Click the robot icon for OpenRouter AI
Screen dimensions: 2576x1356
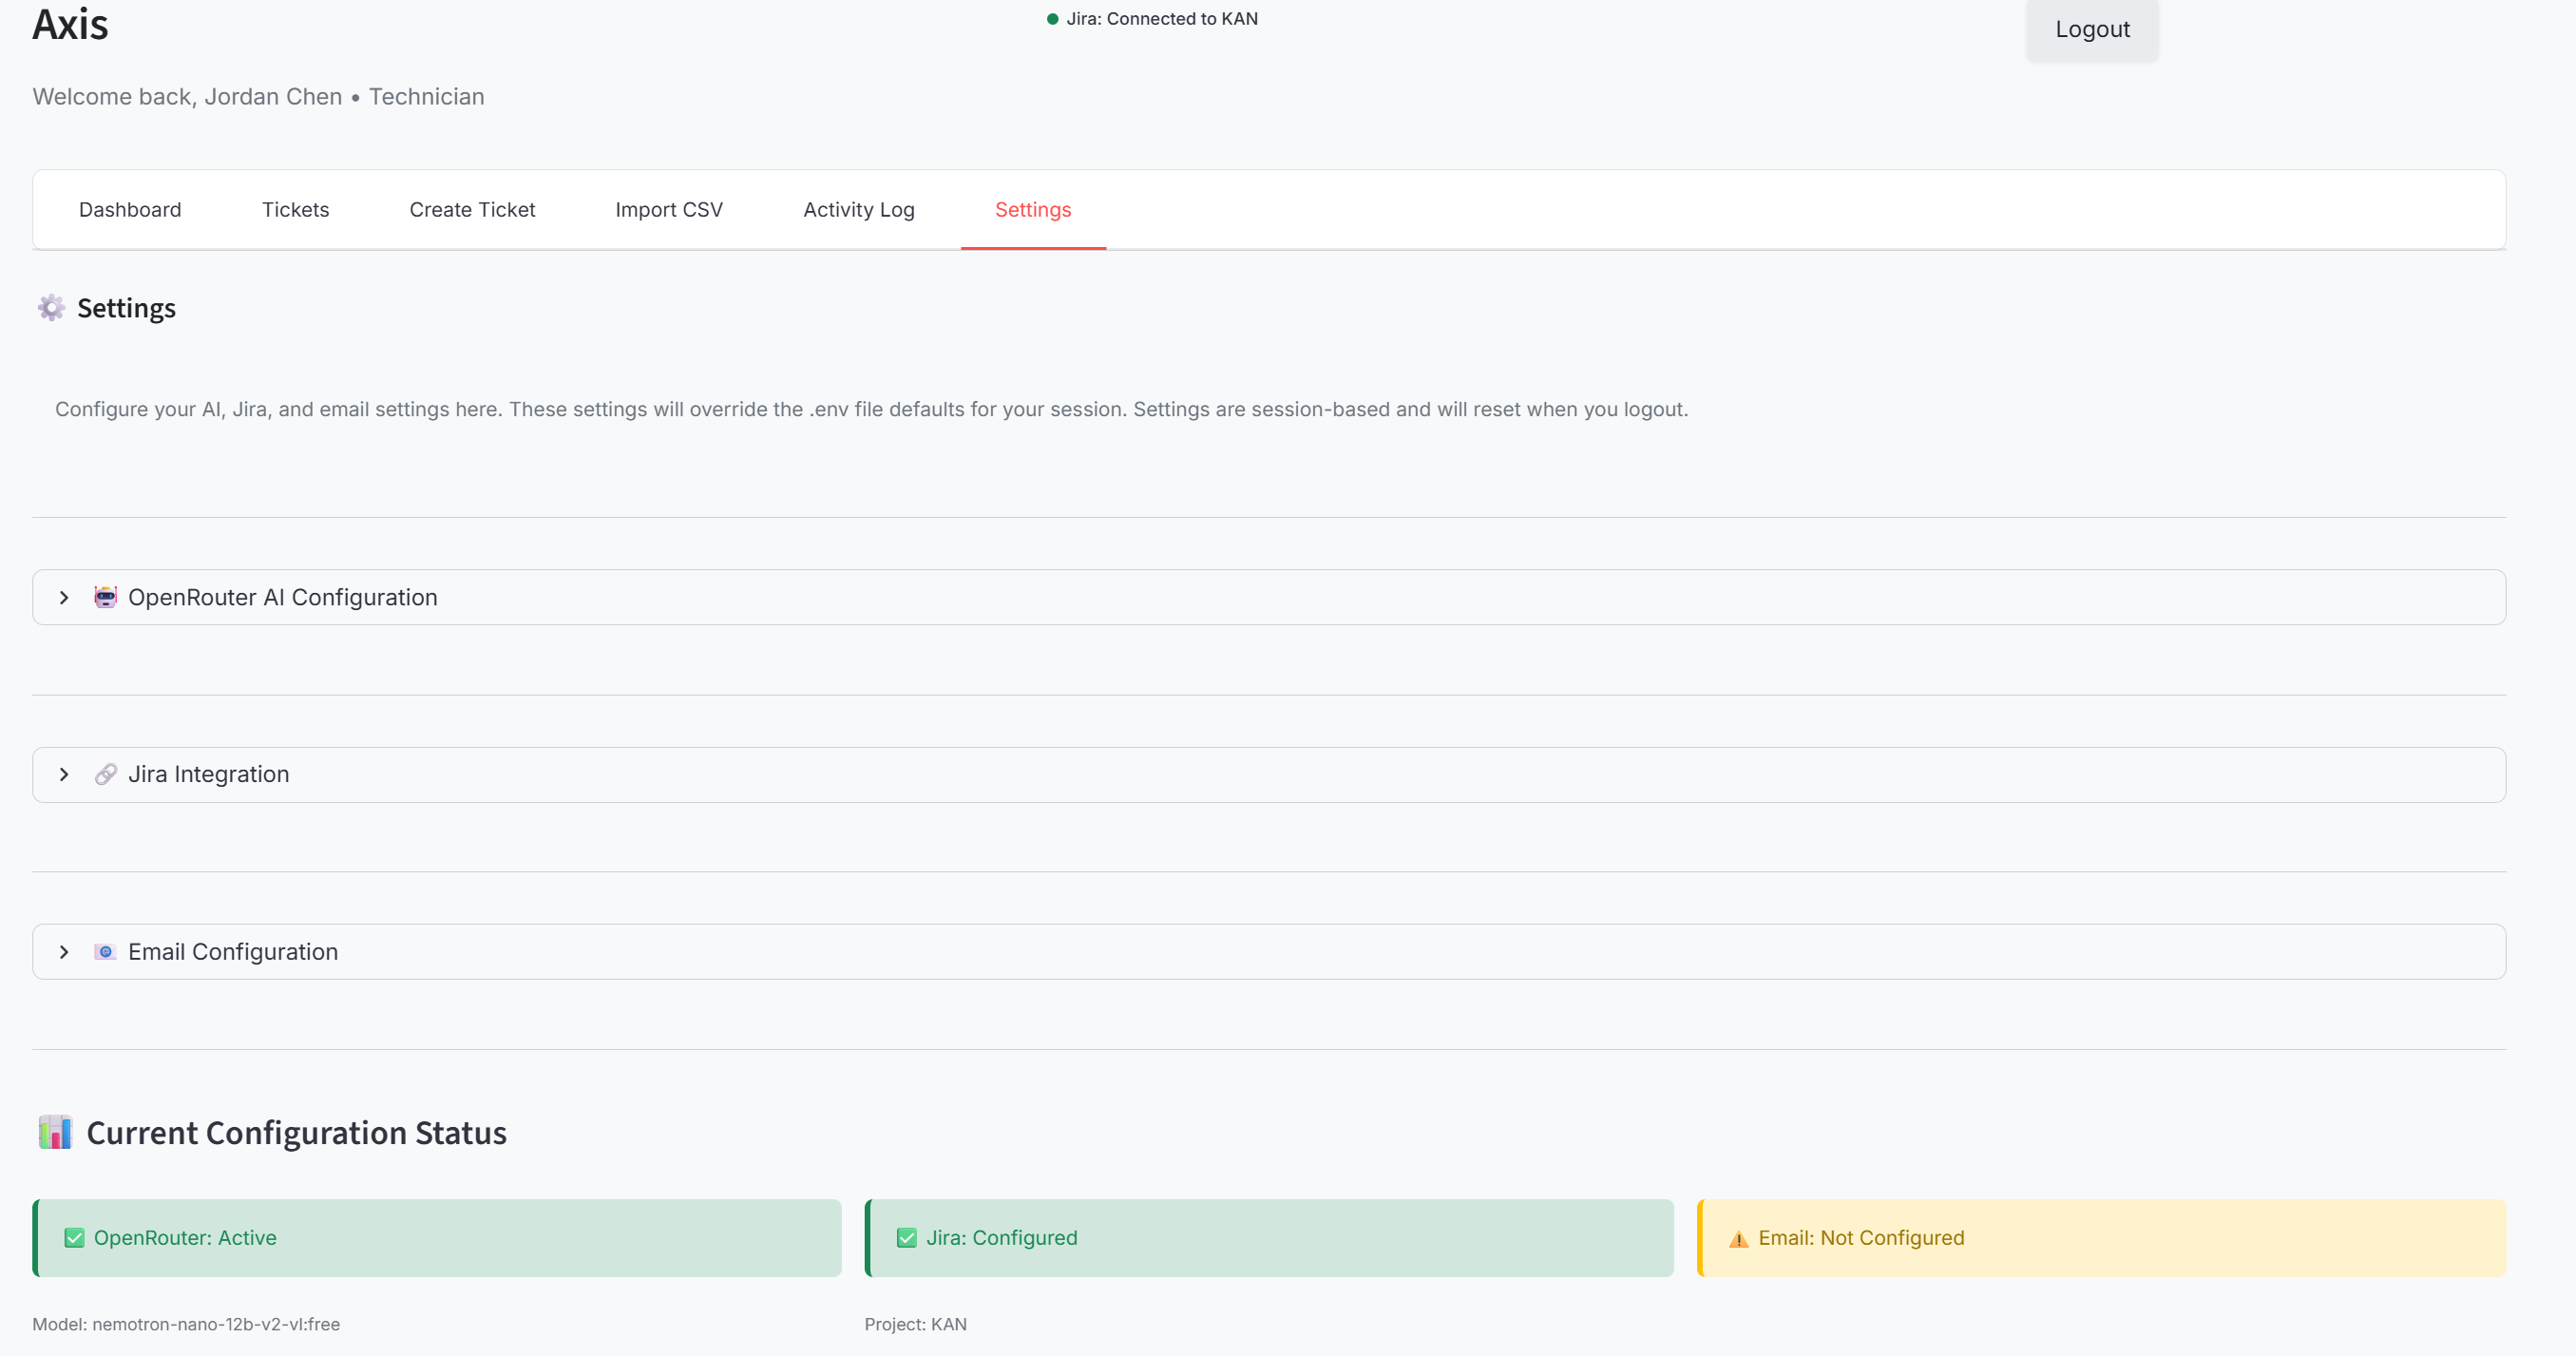(x=105, y=597)
